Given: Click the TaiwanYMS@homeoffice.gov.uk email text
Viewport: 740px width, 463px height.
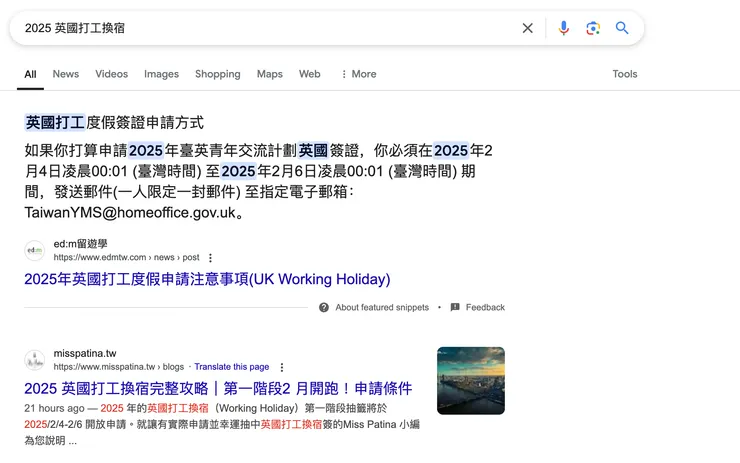Looking at the screenshot, I should click(x=130, y=213).
